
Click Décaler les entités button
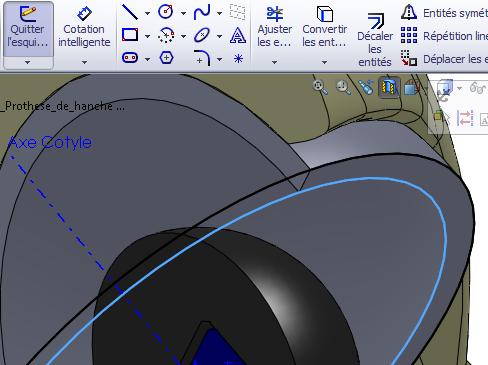pos(375,39)
